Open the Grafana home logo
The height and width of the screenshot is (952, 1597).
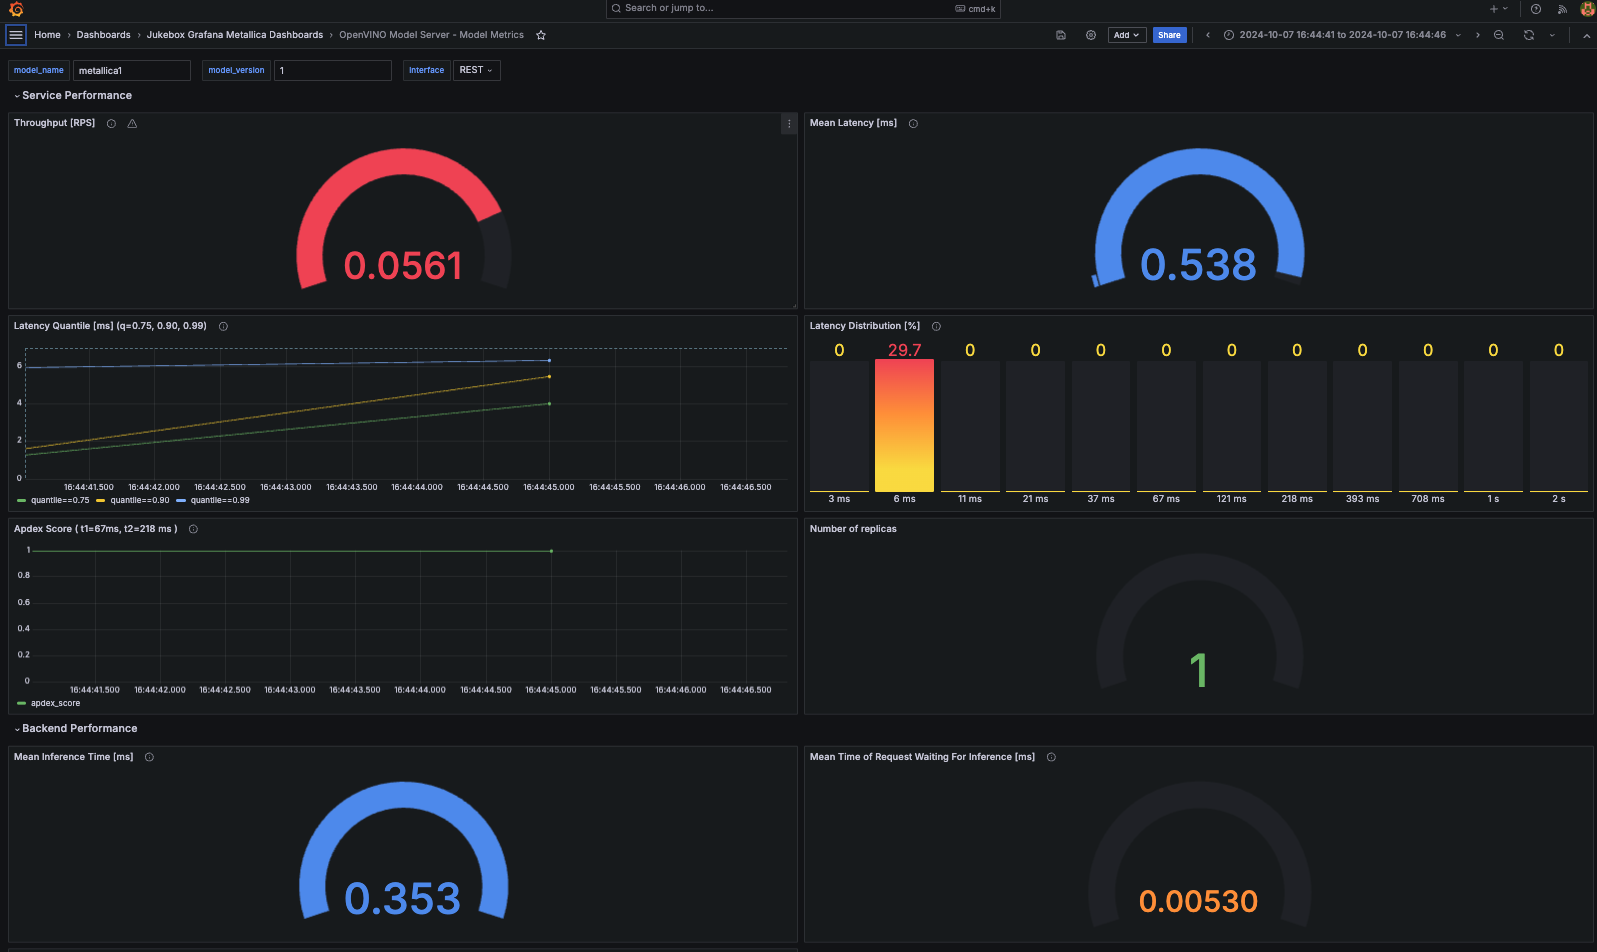coord(16,9)
